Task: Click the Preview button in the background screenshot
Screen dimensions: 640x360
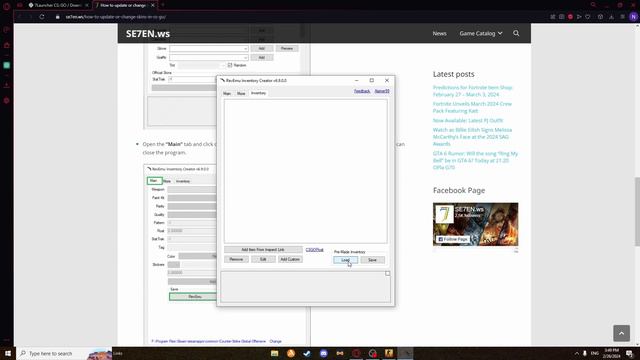Action: 287,49
